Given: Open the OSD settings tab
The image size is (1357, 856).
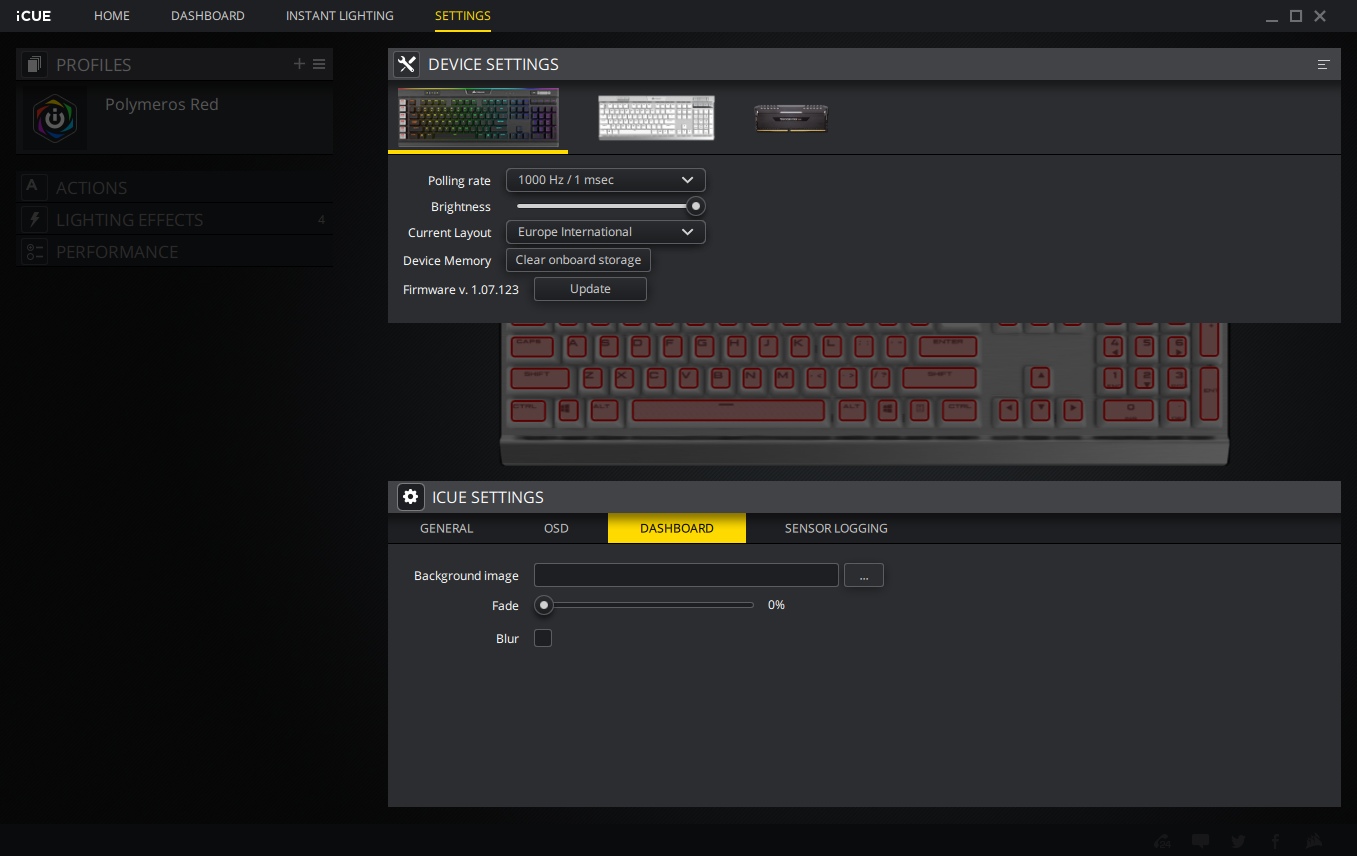Looking at the screenshot, I should tap(556, 528).
